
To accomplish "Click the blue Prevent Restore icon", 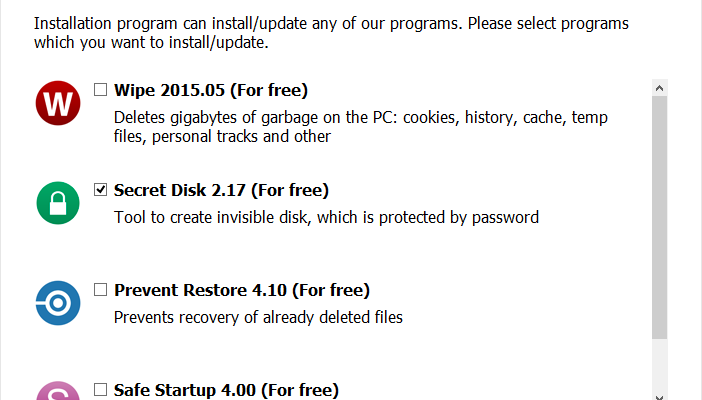I will [x=58, y=303].
